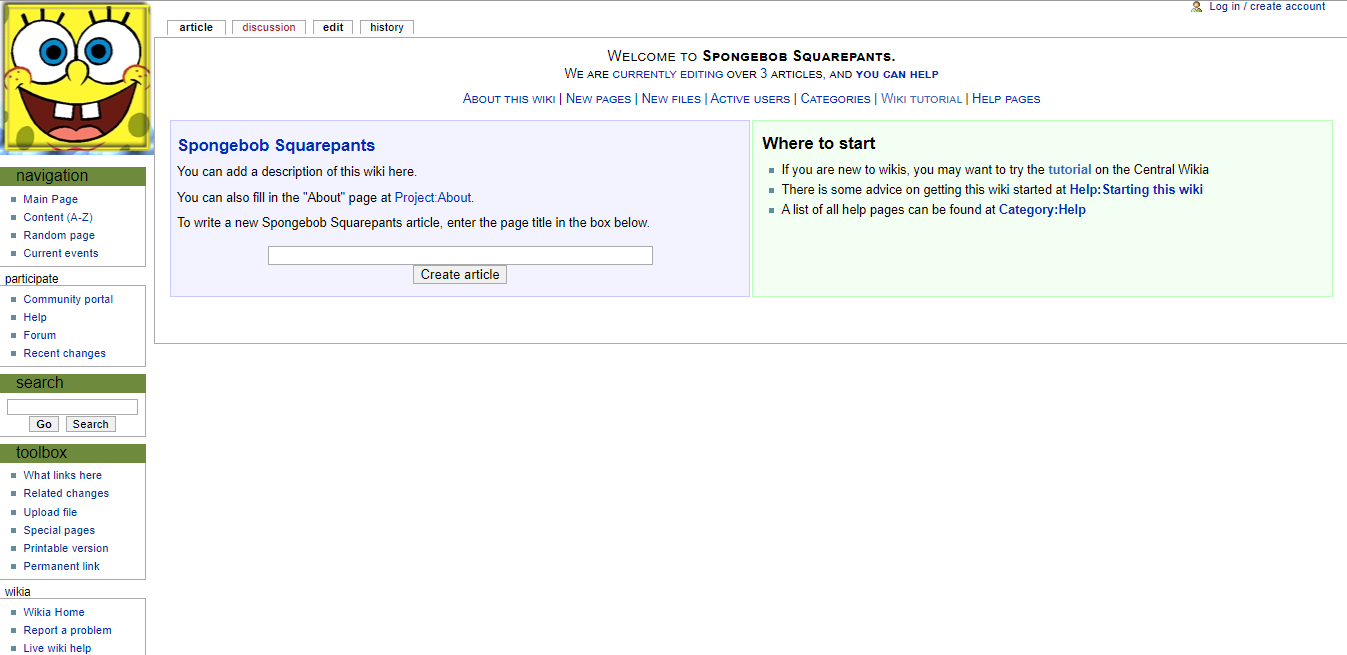The height and width of the screenshot is (655, 1347).
Task: Click the new article title input box
Action: click(x=460, y=255)
